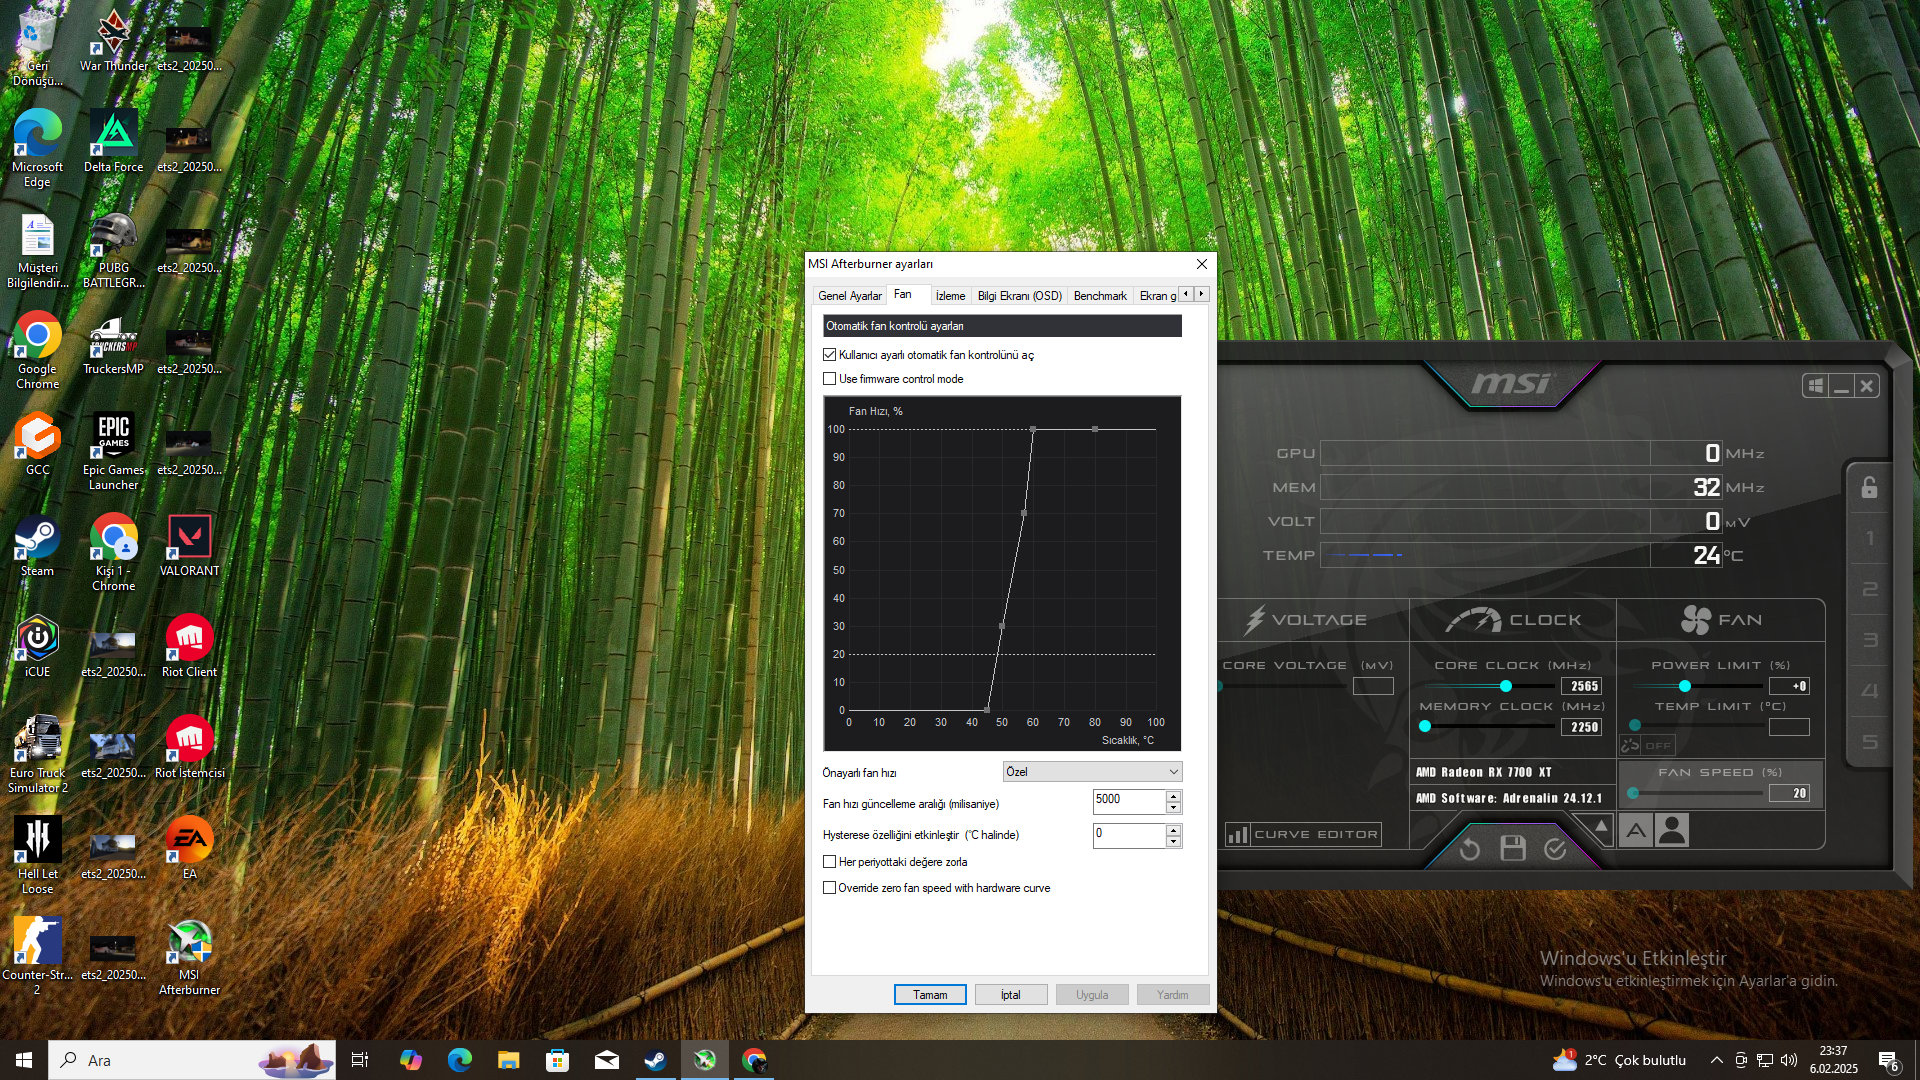Open the EA desktop shortcut

[189, 849]
